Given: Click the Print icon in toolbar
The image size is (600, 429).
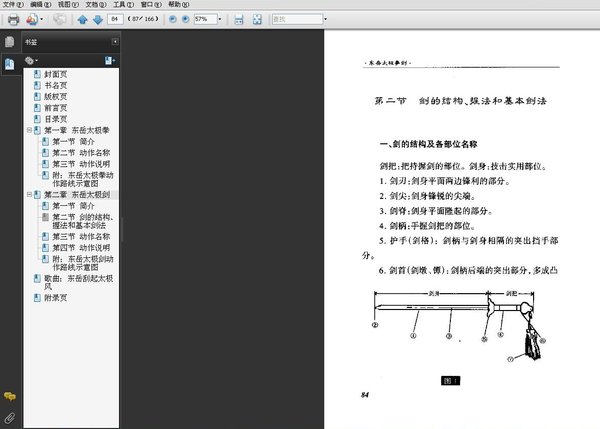Looking at the screenshot, I should (x=13, y=19).
